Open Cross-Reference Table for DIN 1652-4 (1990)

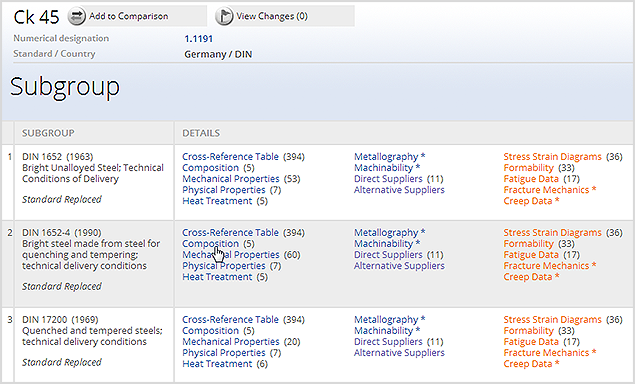pyautogui.click(x=230, y=233)
